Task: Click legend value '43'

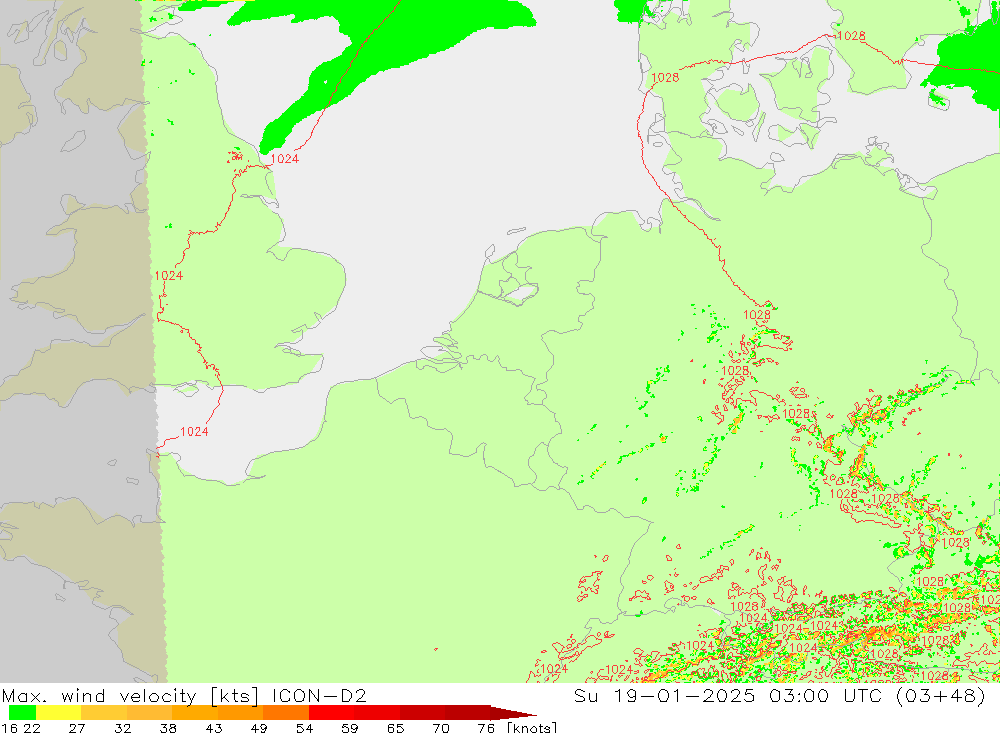Action: pos(214,728)
